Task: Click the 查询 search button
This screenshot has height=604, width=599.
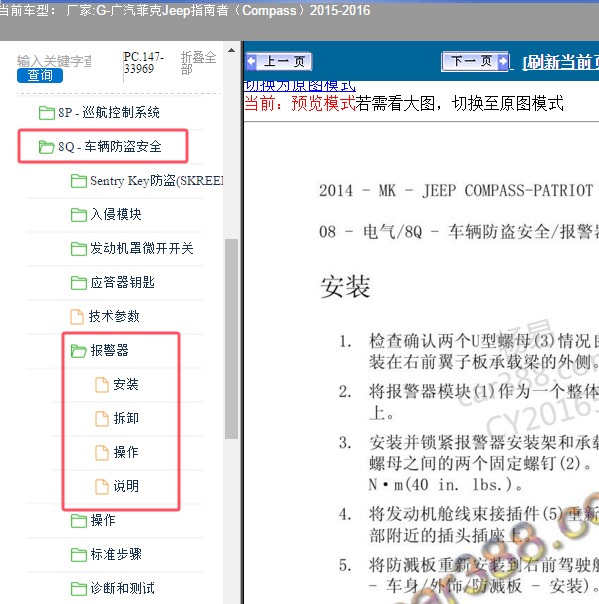Action: pos(40,75)
